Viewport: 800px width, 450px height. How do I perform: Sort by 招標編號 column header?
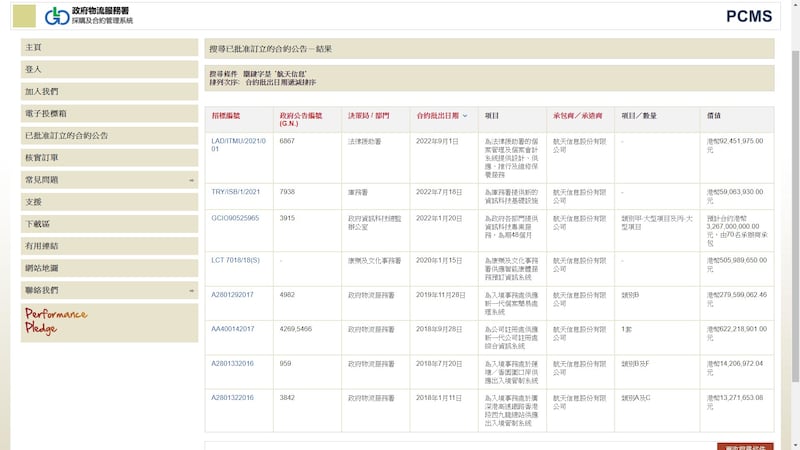point(226,116)
